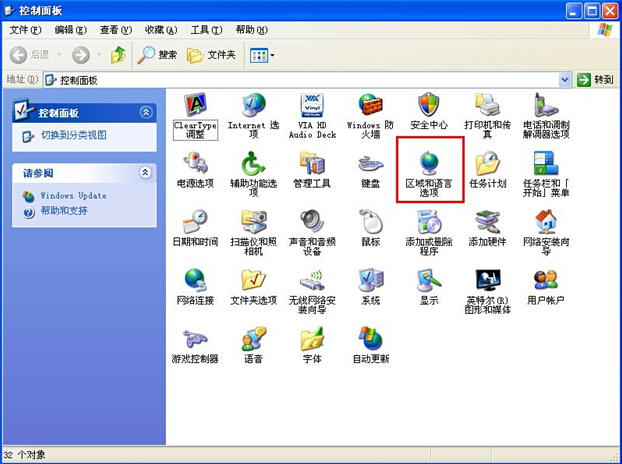
Task: Open the 工具(T) menu
Action: point(206,30)
